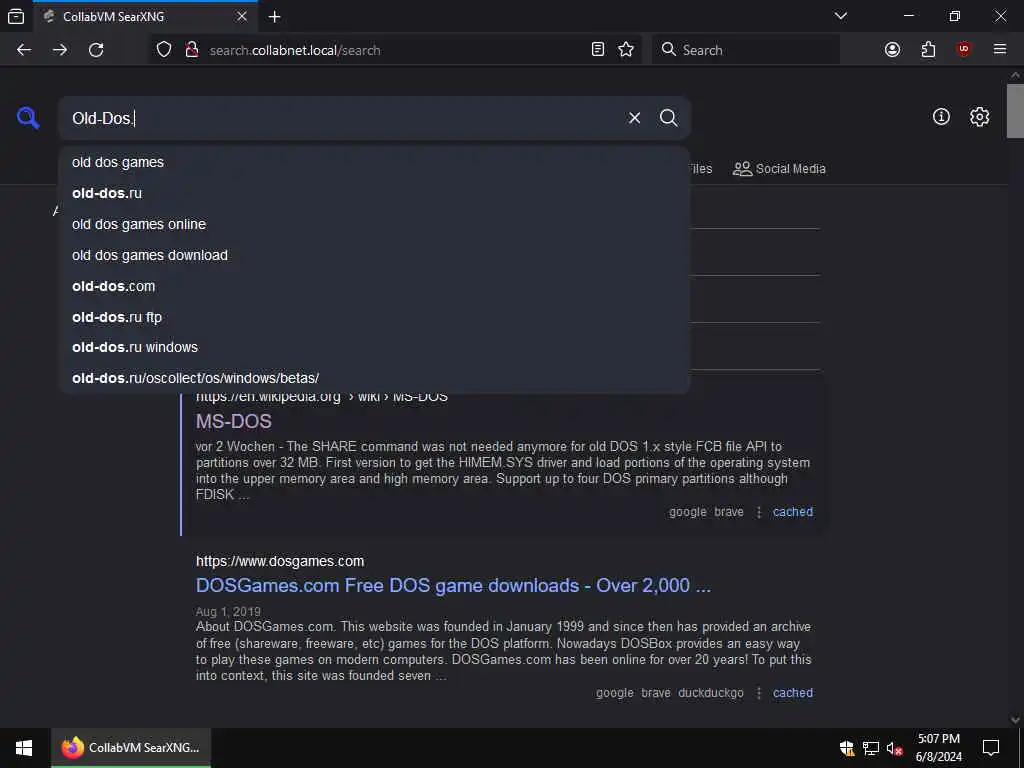The image size is (1024, 768).
Task: Click https://www.dosgames.com URL text
Action: click(x=280, y=561)
